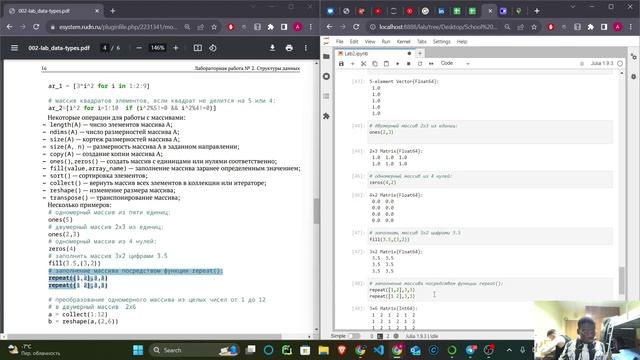This screenshot has width=640, height=360.
Task: Open the JupyterLab Settings menu
Action: pyautogui.click(x=442, y=42)
